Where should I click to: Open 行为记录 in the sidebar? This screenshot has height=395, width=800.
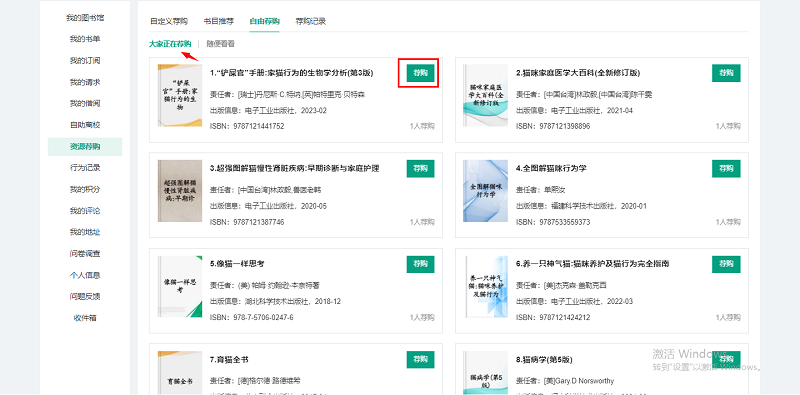pyautogui.click(x=85, y=168)
